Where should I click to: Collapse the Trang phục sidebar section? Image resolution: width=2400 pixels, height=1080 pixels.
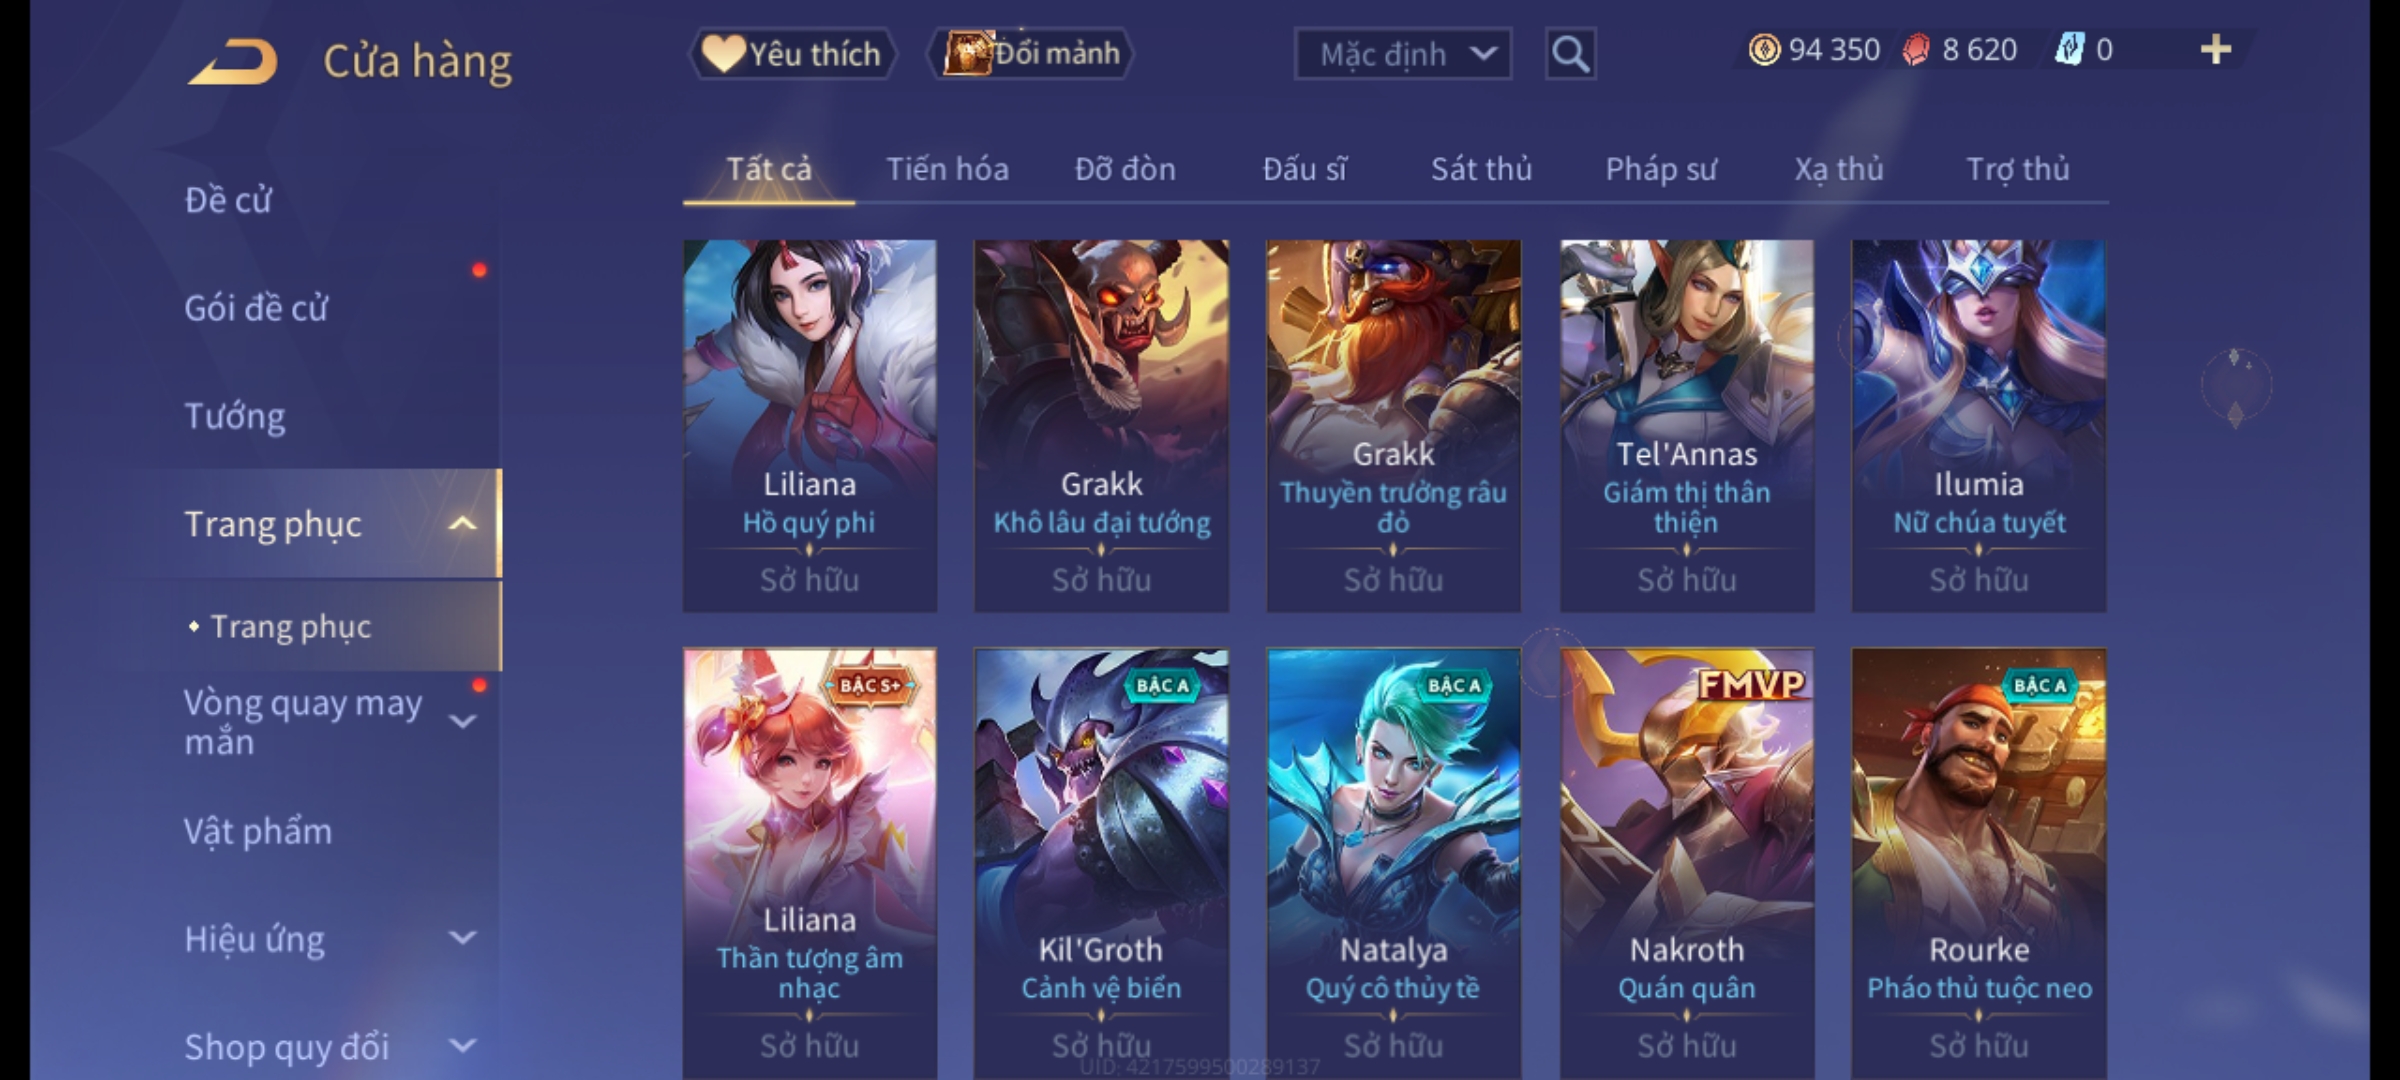pos(462,523)
